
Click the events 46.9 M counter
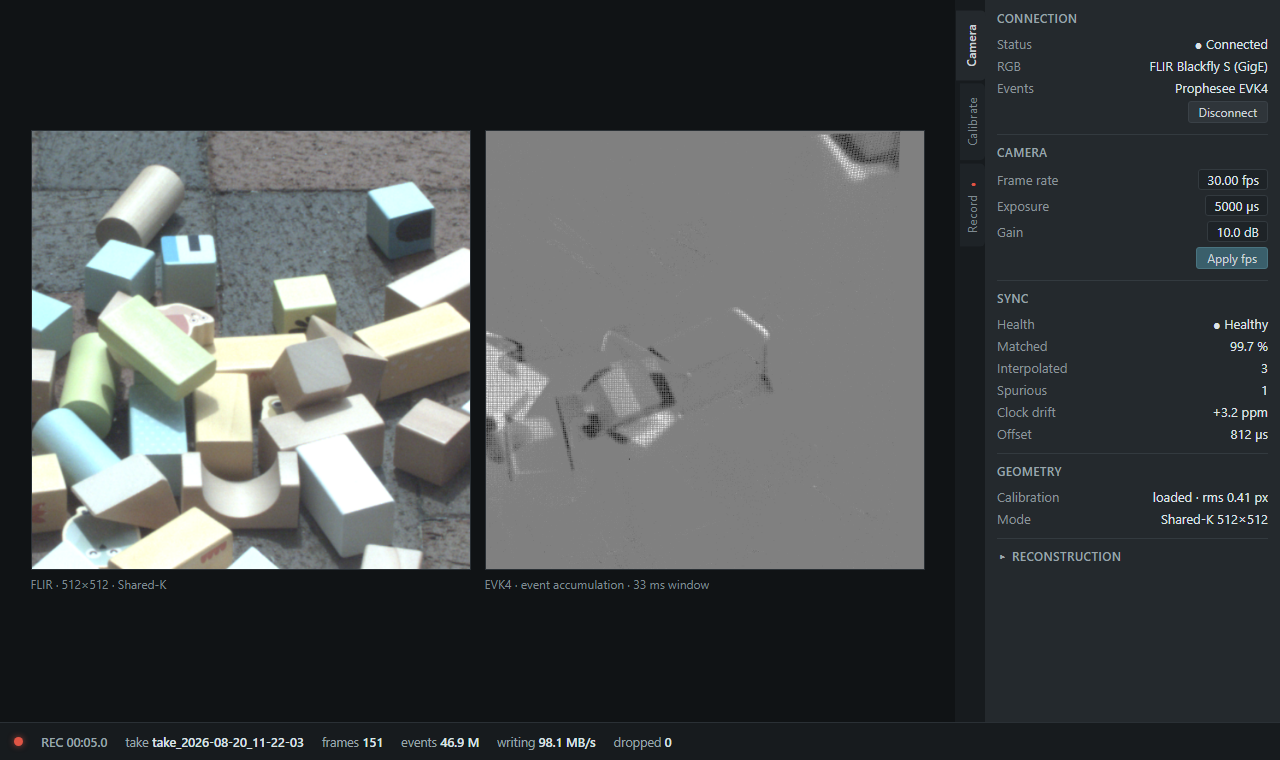coord(440,743)
